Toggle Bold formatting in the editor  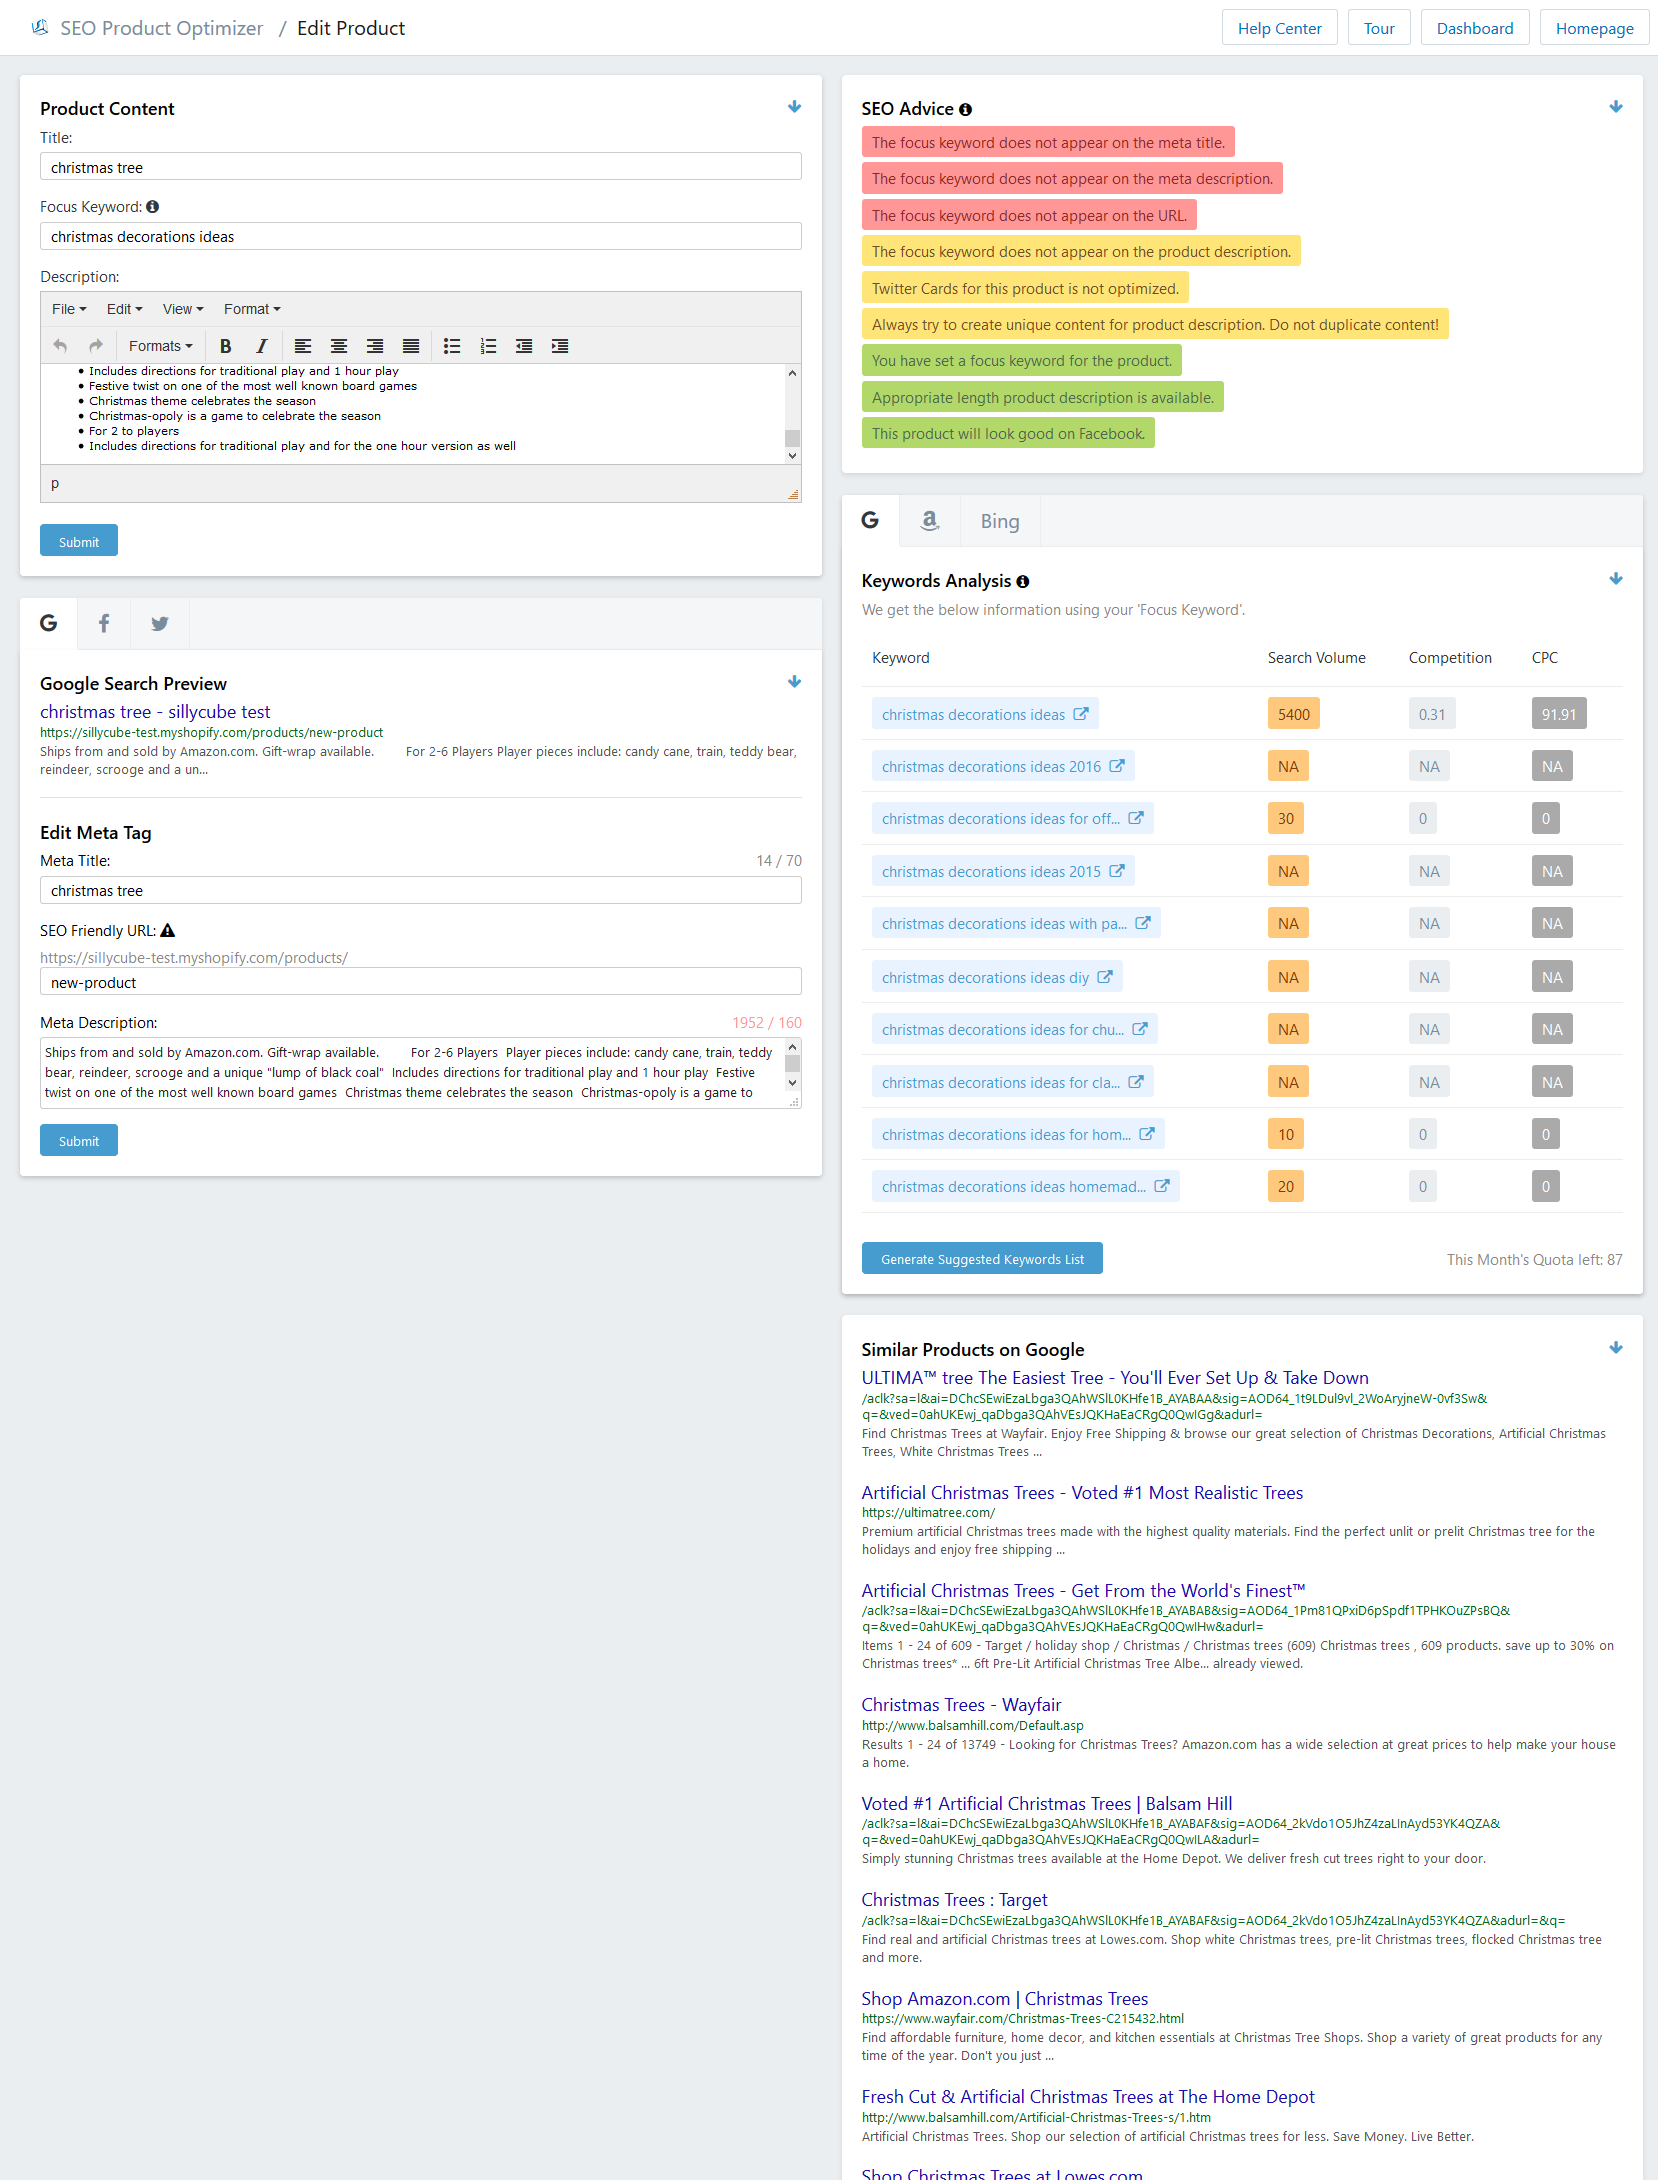click(226, 346)
